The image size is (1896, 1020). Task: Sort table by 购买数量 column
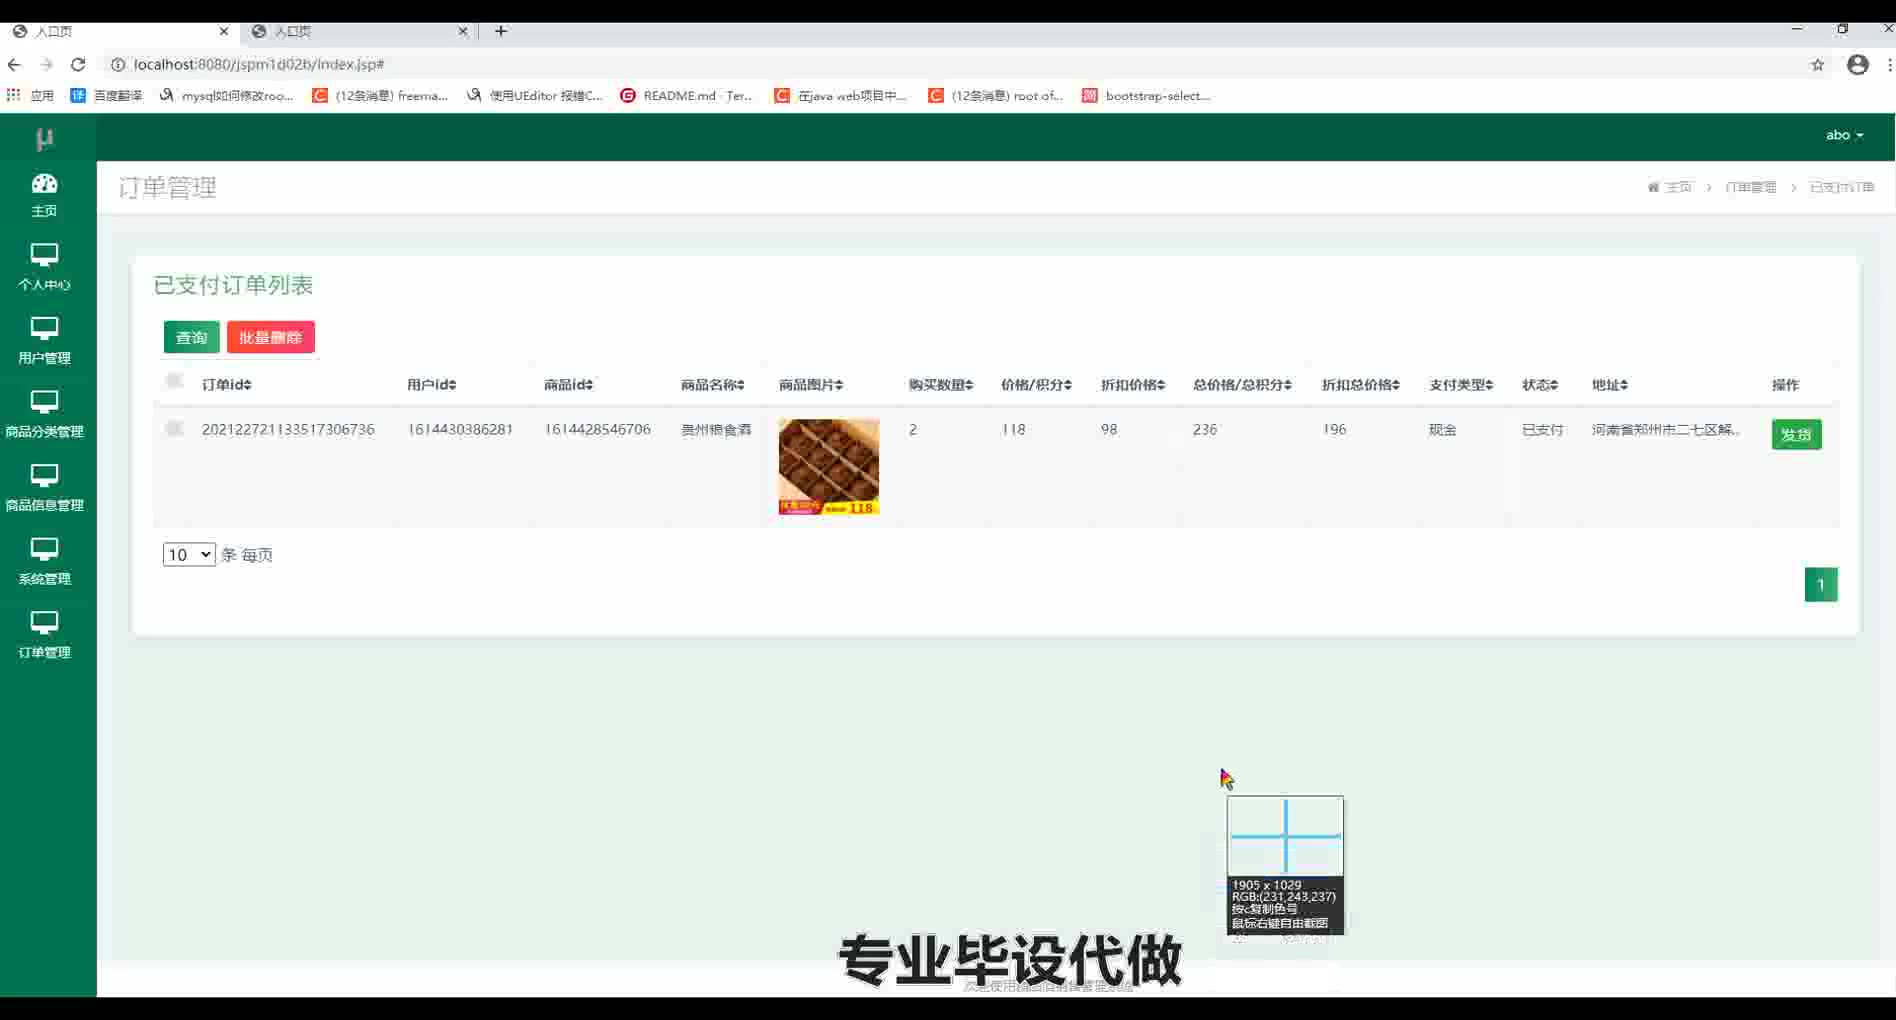point(941,385)
